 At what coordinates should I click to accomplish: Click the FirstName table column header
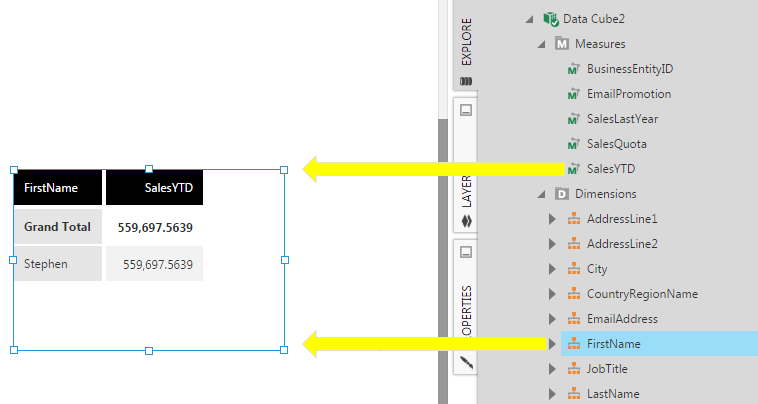point(58,188)
